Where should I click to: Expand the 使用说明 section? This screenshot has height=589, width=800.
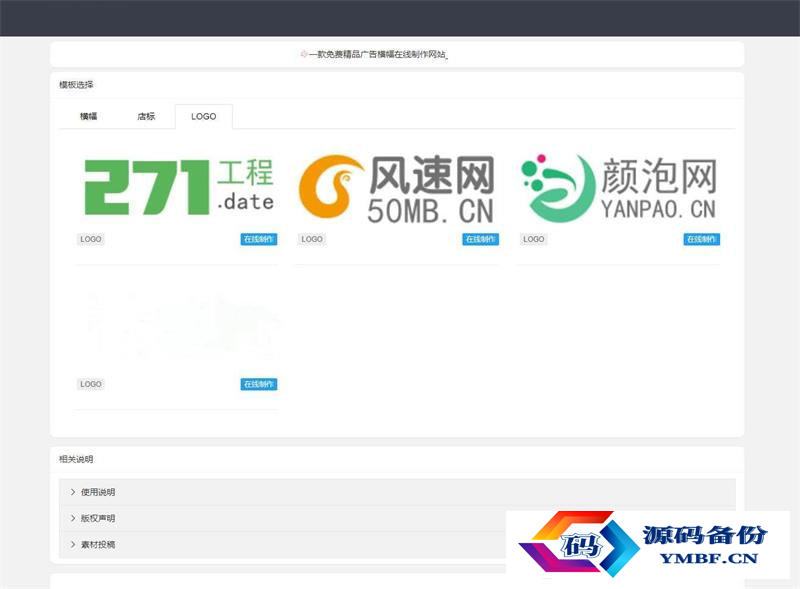397,492
